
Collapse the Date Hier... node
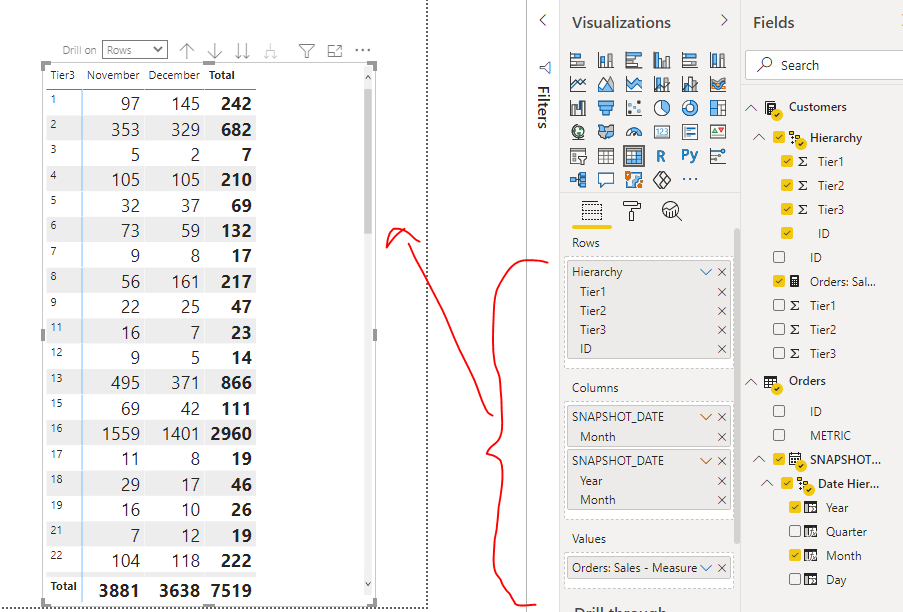point(767,483)
